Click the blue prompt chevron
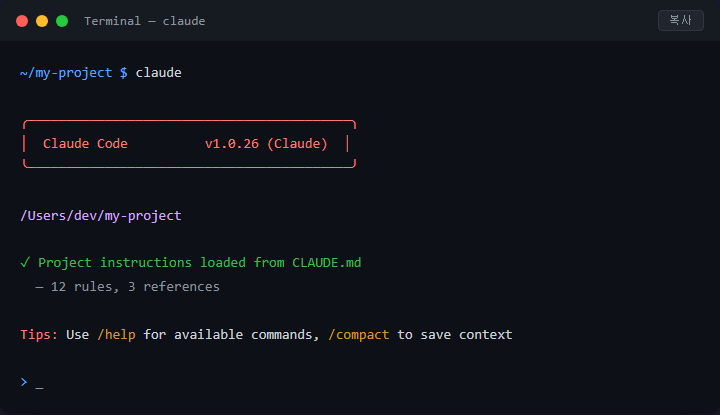 tap(24, 382)
